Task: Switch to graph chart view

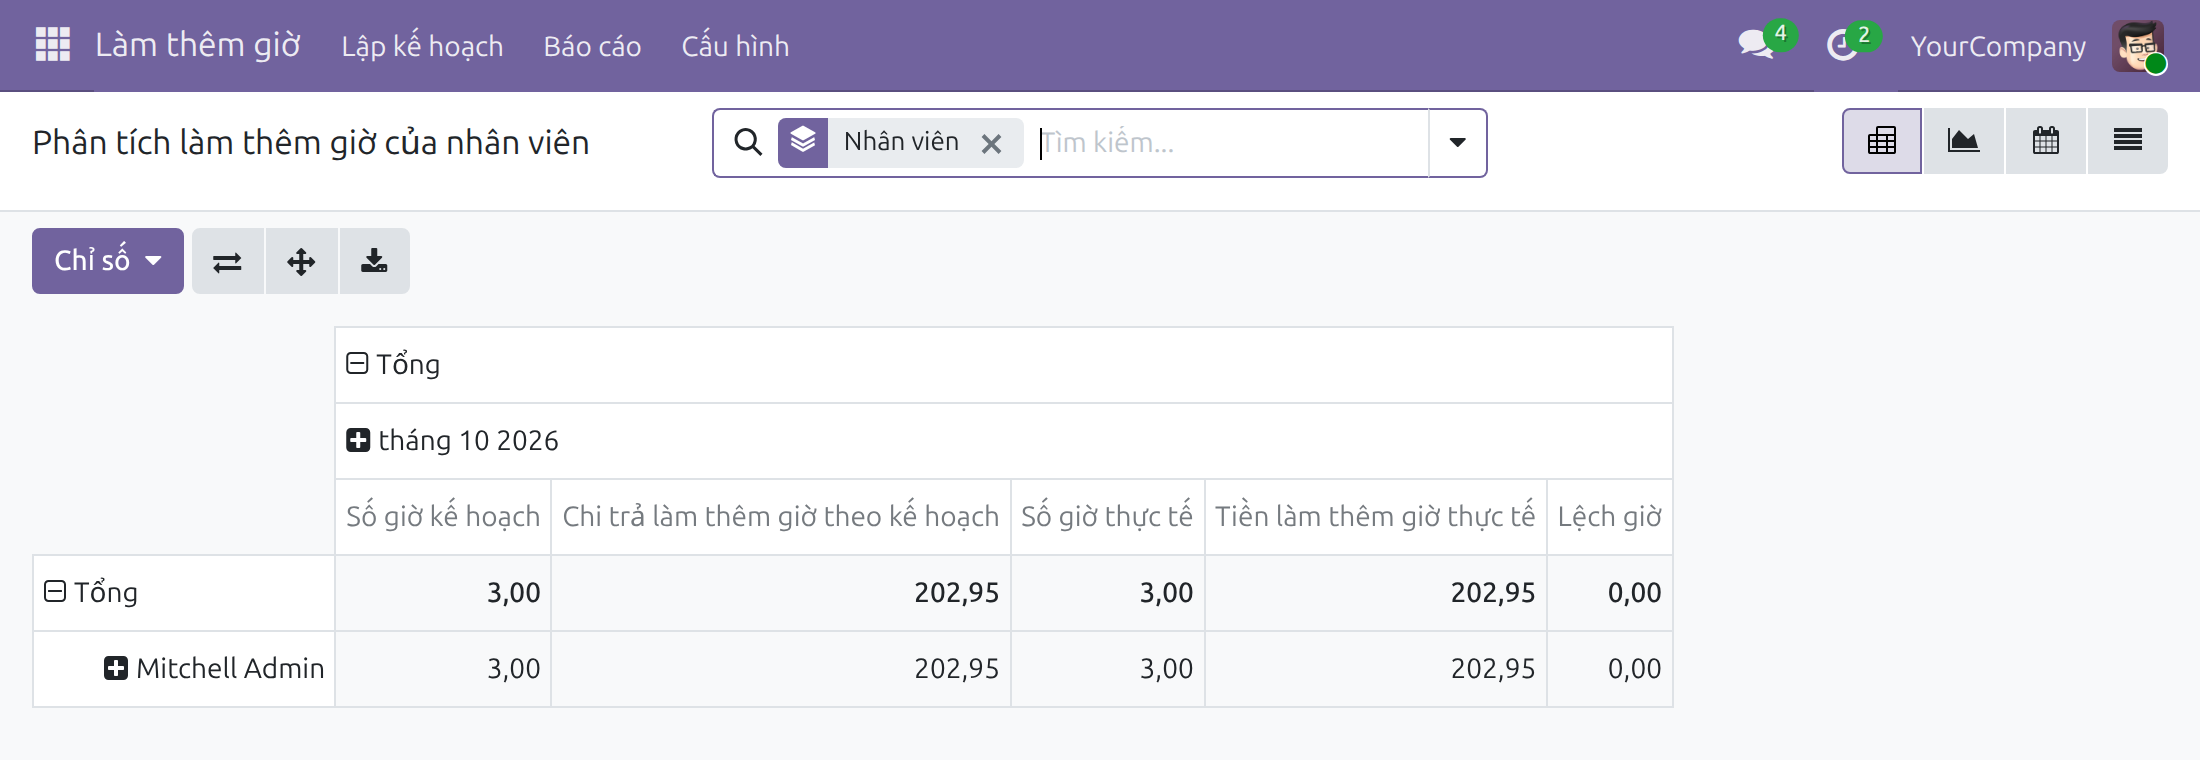Action: 1964,141
